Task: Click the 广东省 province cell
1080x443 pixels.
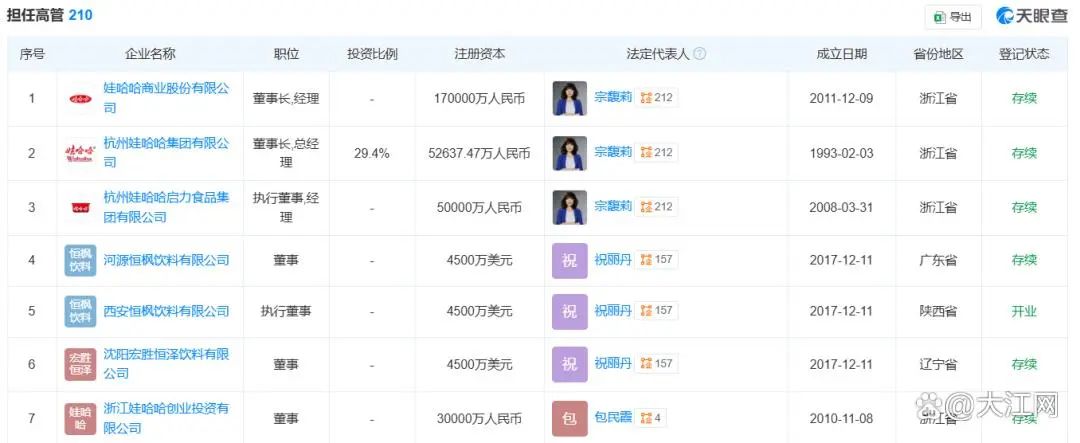Action: click(938, 260)
